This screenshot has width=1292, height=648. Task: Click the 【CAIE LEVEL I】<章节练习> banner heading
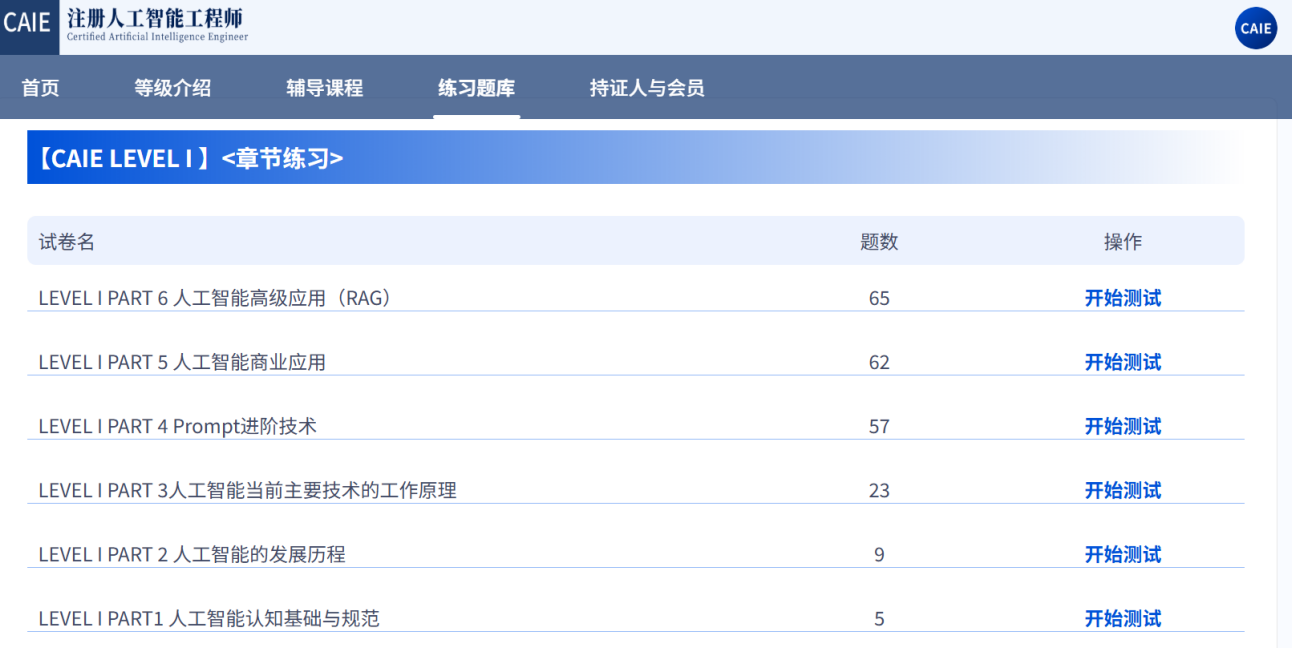click(x=187, y=158)
